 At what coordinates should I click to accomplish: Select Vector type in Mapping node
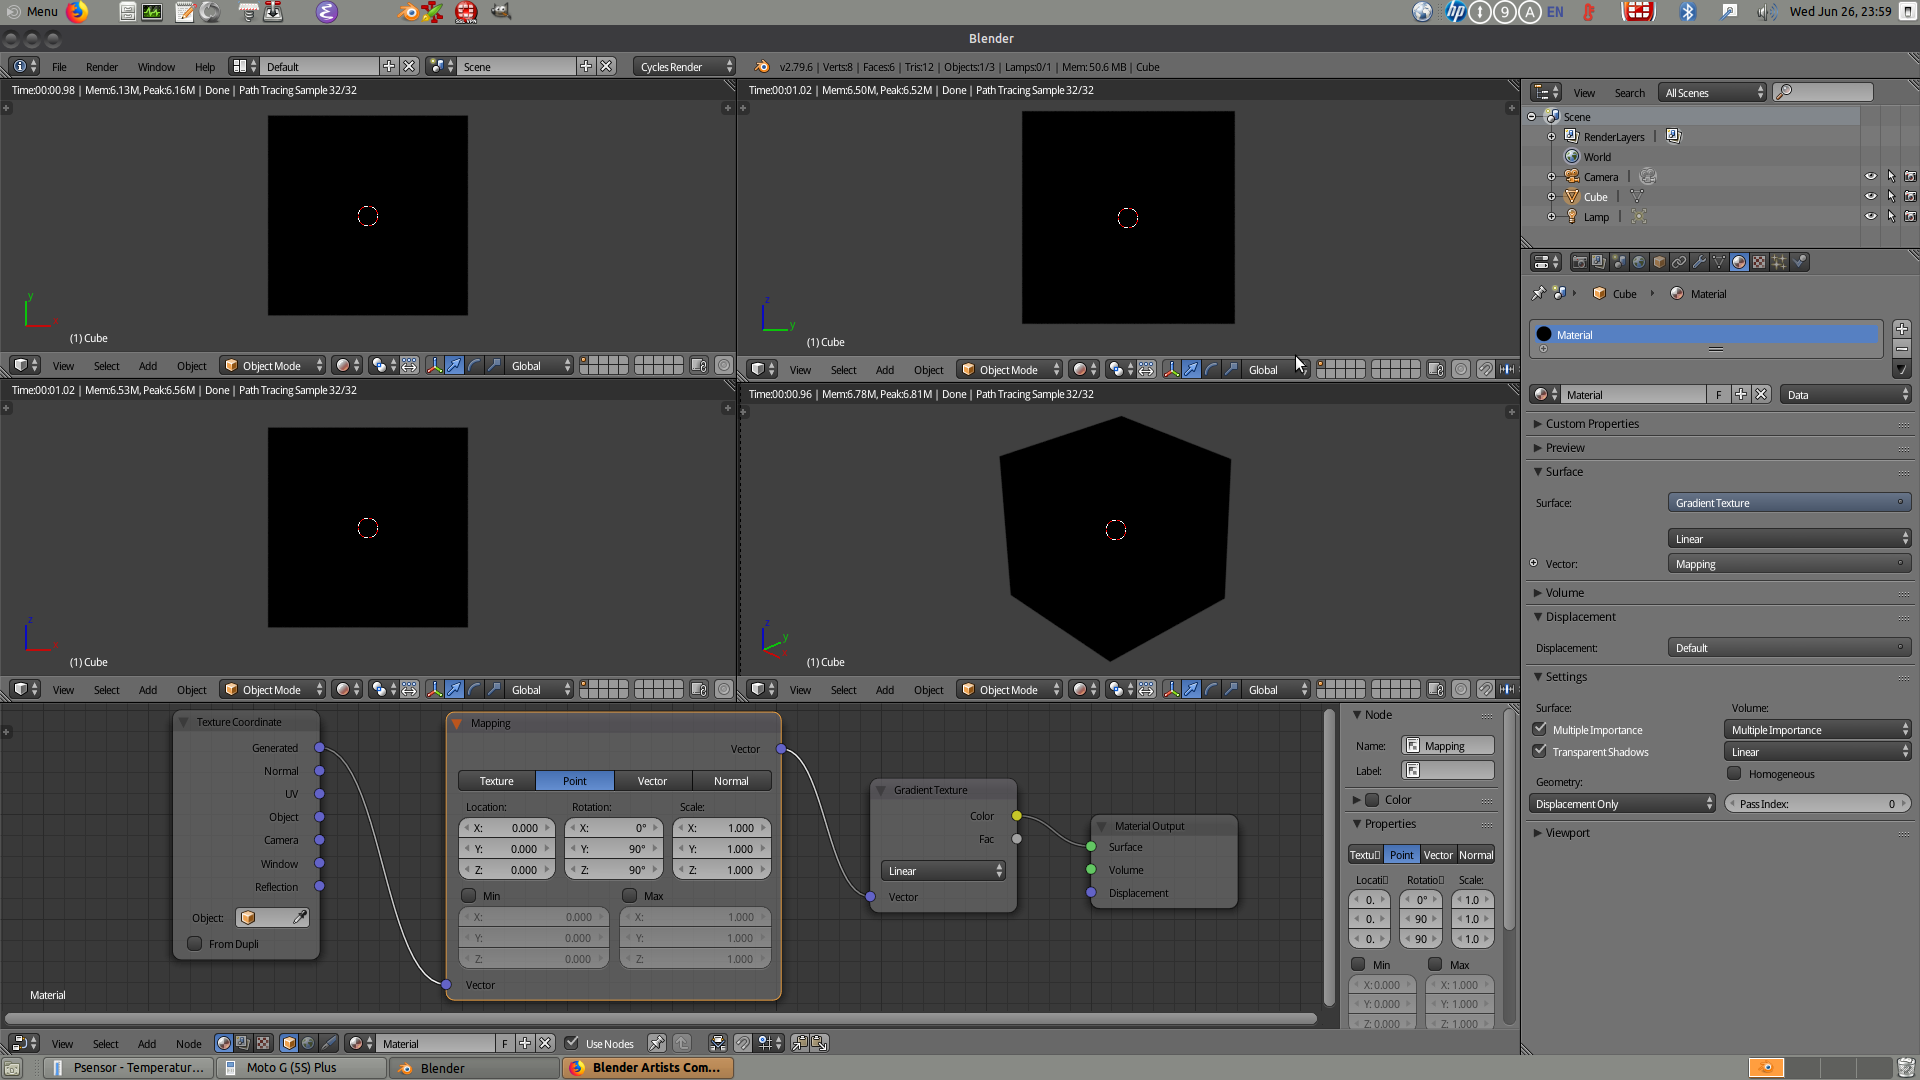point(653,781)
